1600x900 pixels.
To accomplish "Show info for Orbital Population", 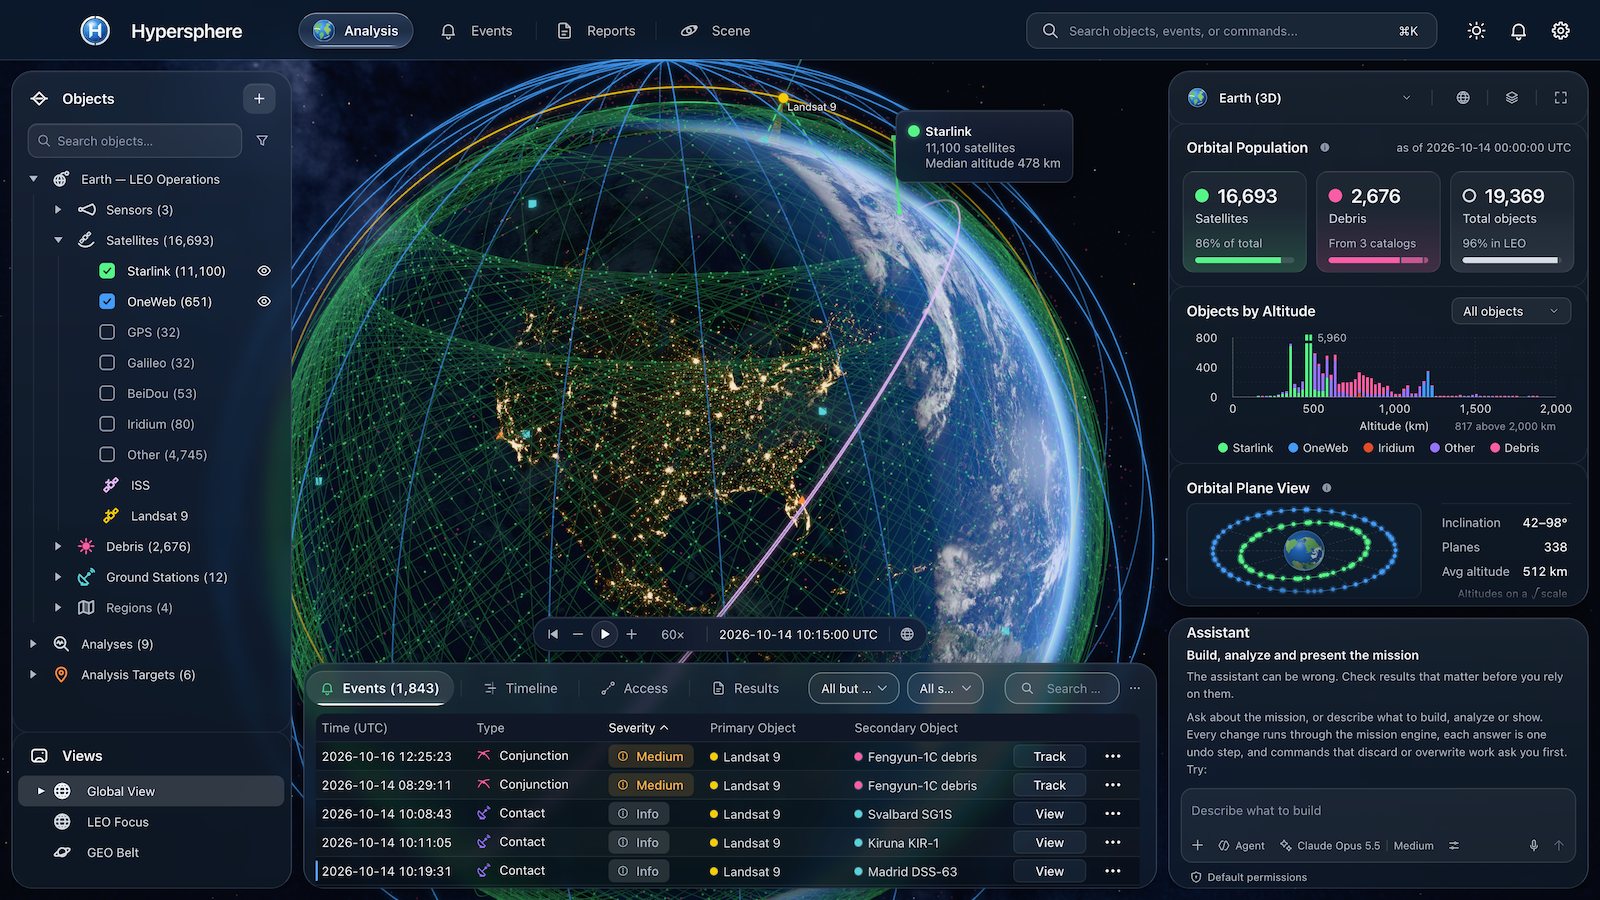I will 1325,147.
